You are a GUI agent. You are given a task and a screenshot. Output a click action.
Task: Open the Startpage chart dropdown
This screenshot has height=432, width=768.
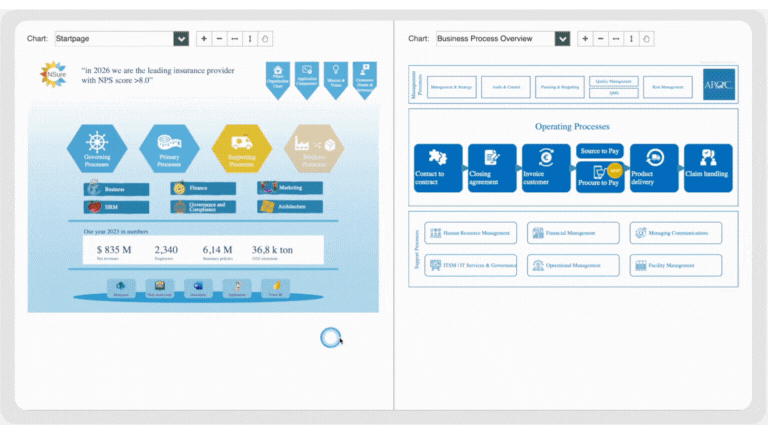point(181,39)
